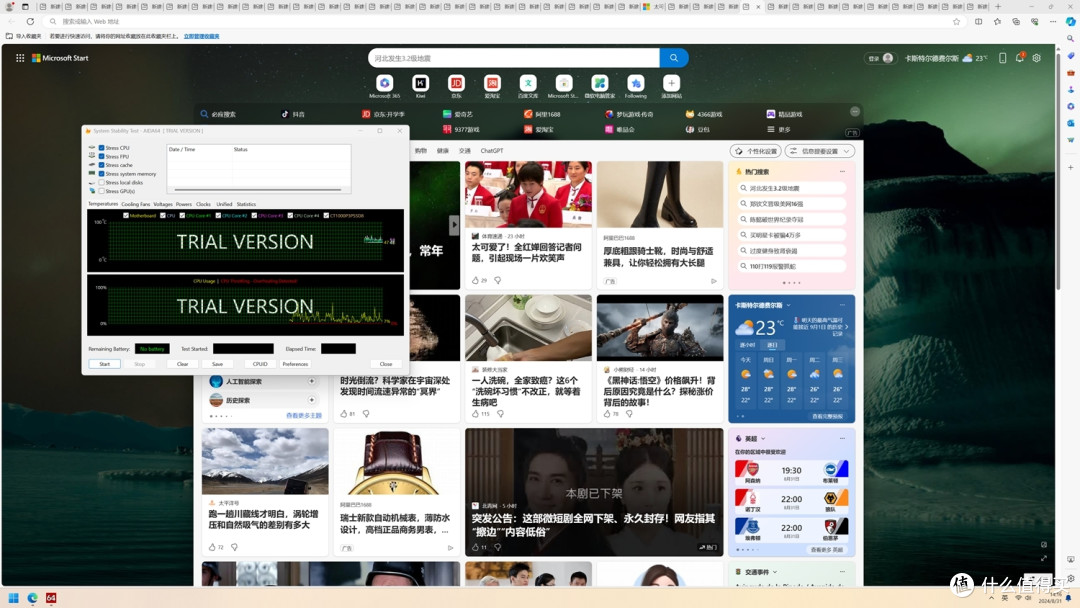Viewport: 1080px width, 608px height.
Task: Open mobile phone icon in page header
Action: (x=1002, y=58)
